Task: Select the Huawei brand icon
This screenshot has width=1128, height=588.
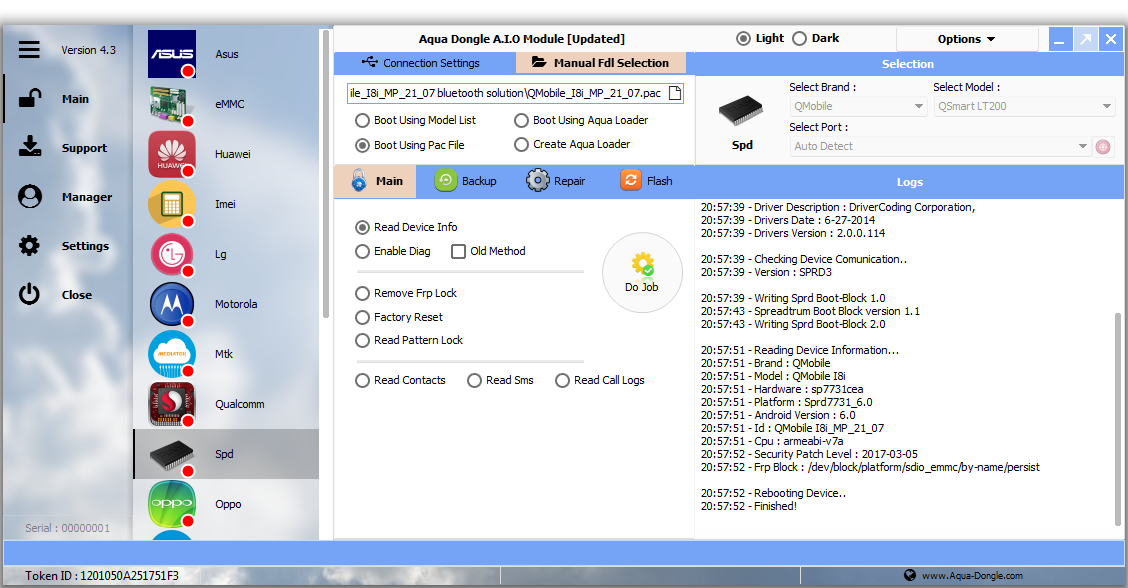Action: coord(172,154)
